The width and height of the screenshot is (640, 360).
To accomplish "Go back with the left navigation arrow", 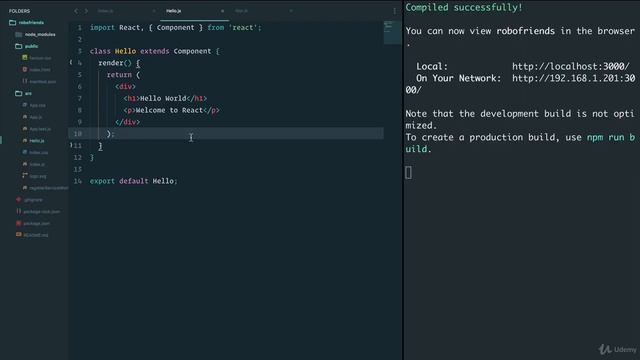I will coord(76,11).
